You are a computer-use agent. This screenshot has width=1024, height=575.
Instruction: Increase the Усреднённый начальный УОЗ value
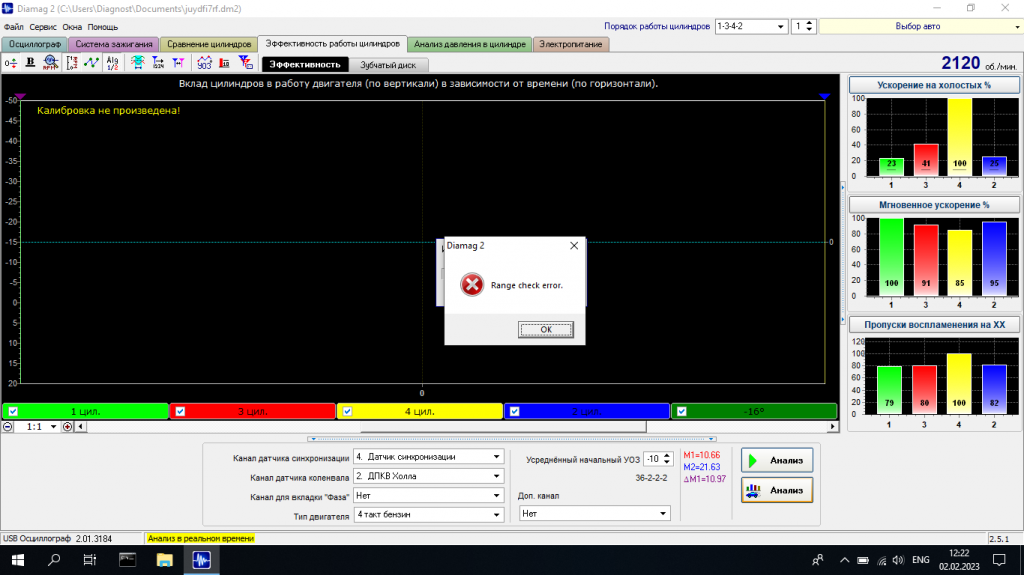click(x=667, y=456)
